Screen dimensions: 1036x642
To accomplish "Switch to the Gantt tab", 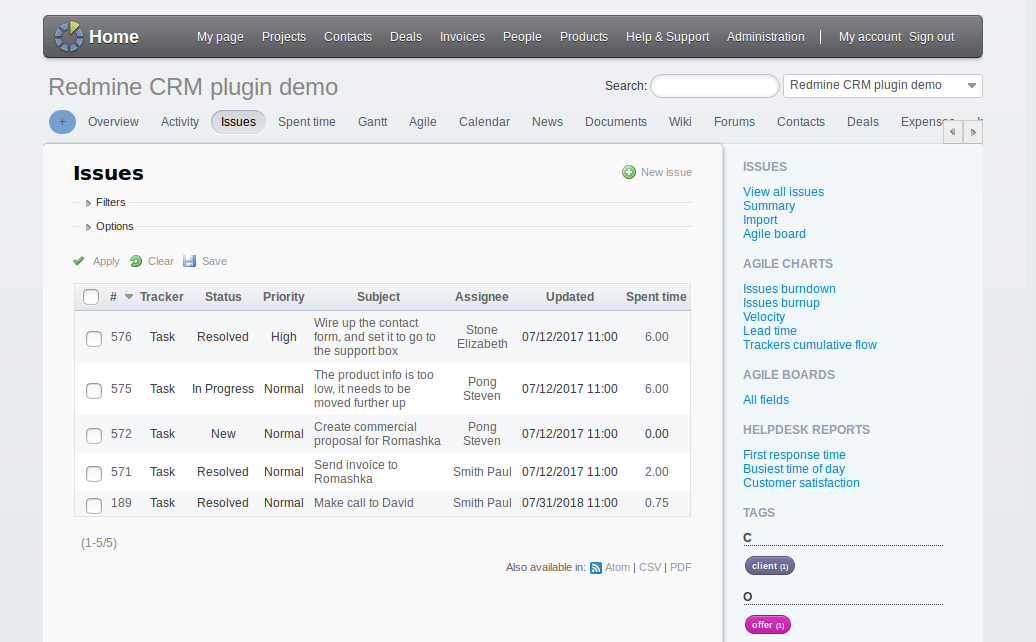I will (372, 122).
